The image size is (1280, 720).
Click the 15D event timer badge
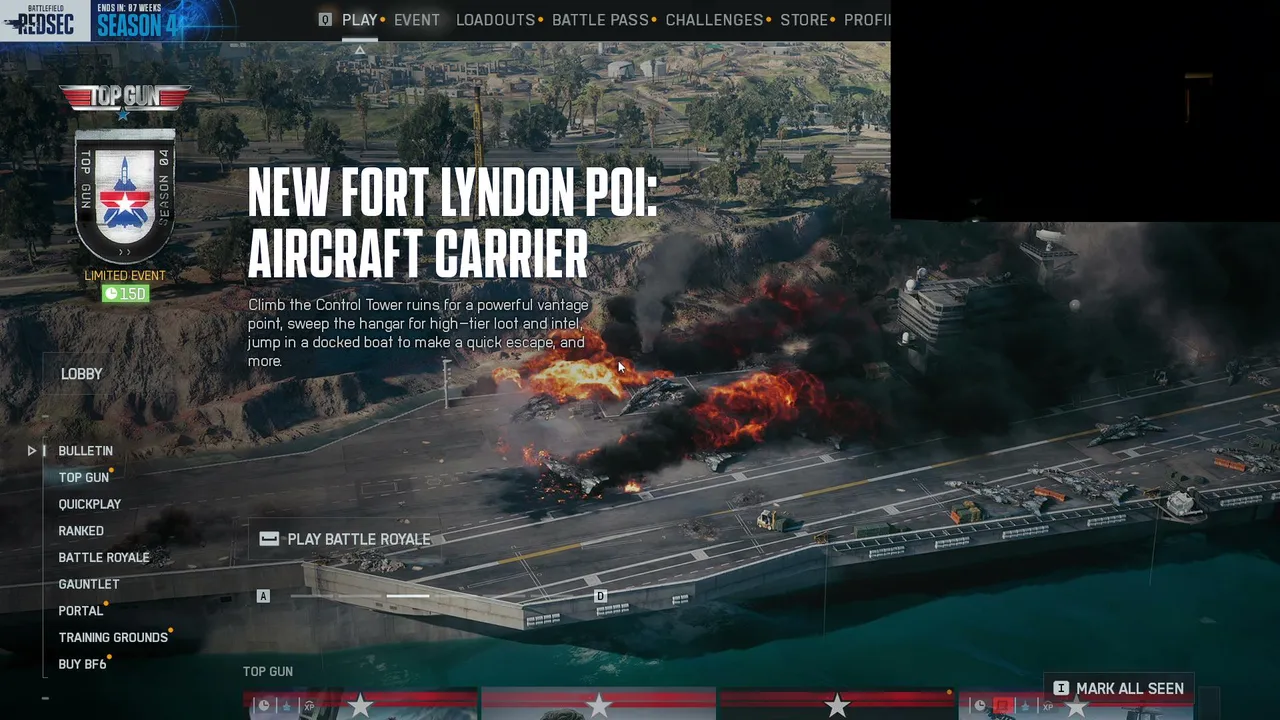[x=125, y=293]
